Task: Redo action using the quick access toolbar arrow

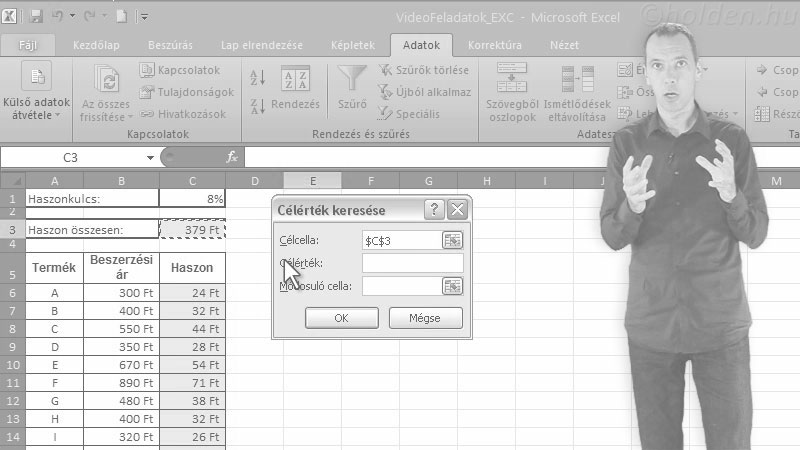Action: (x=90, y=16)
